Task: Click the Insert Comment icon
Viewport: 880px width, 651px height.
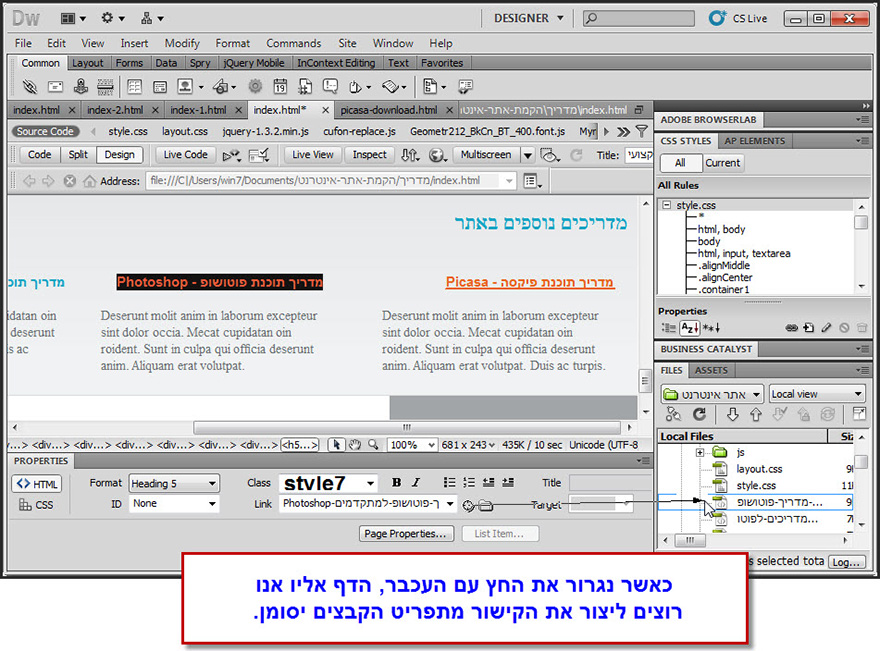Action: click(x=330, y=86)
